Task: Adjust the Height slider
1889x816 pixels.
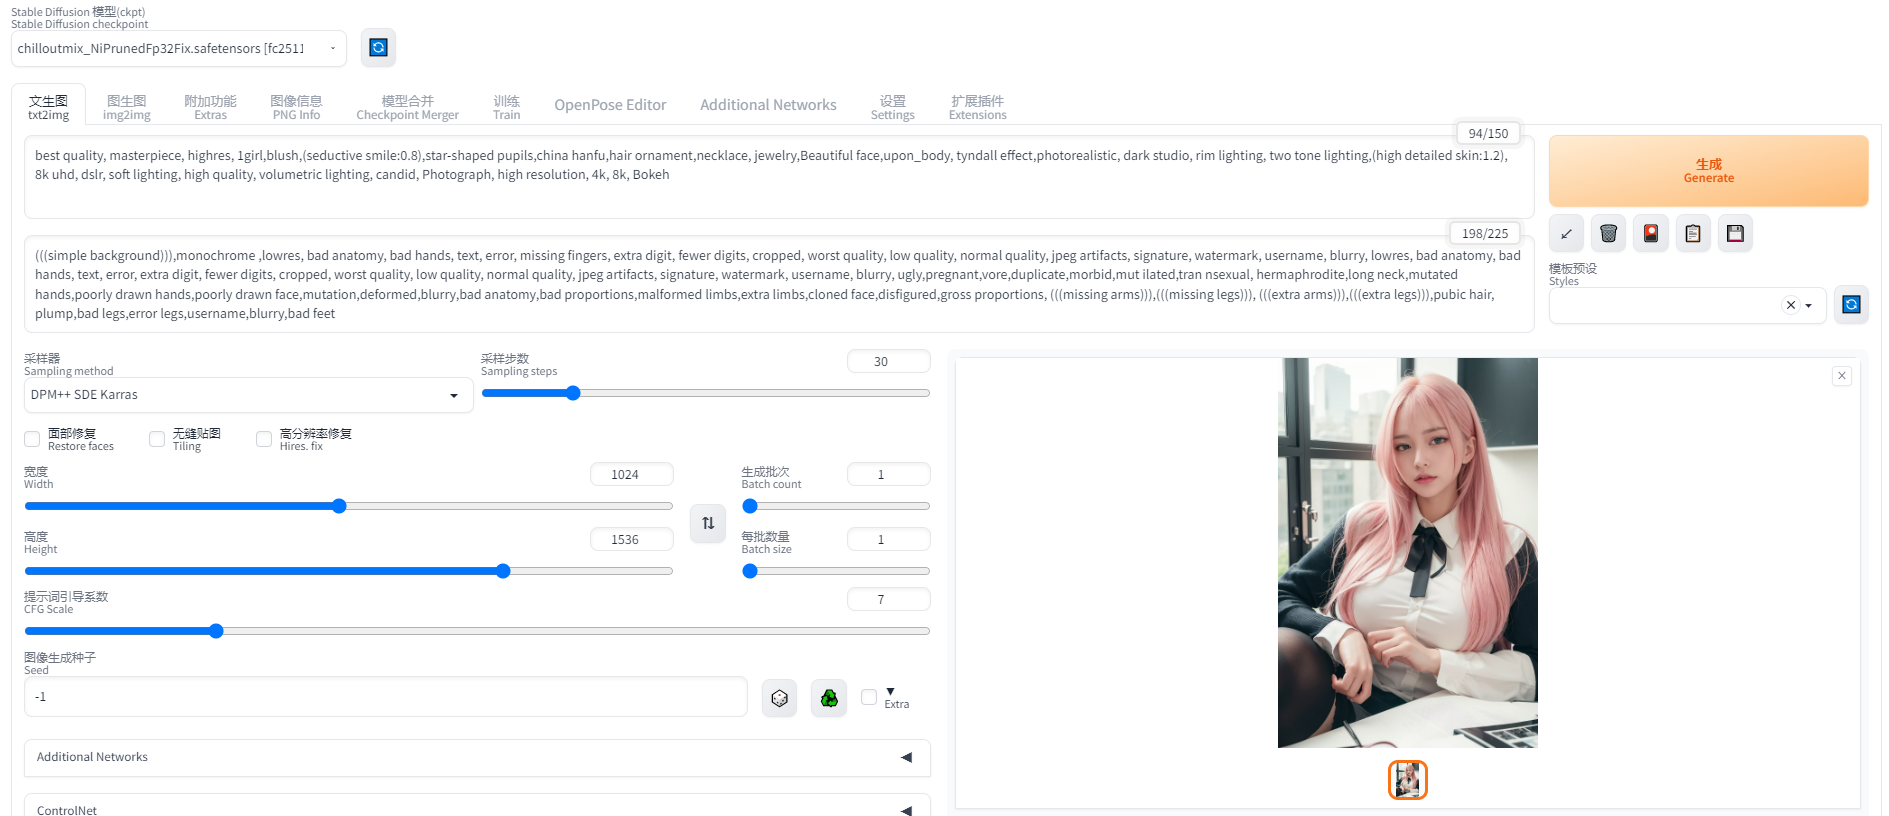Action: click(348, 571)
